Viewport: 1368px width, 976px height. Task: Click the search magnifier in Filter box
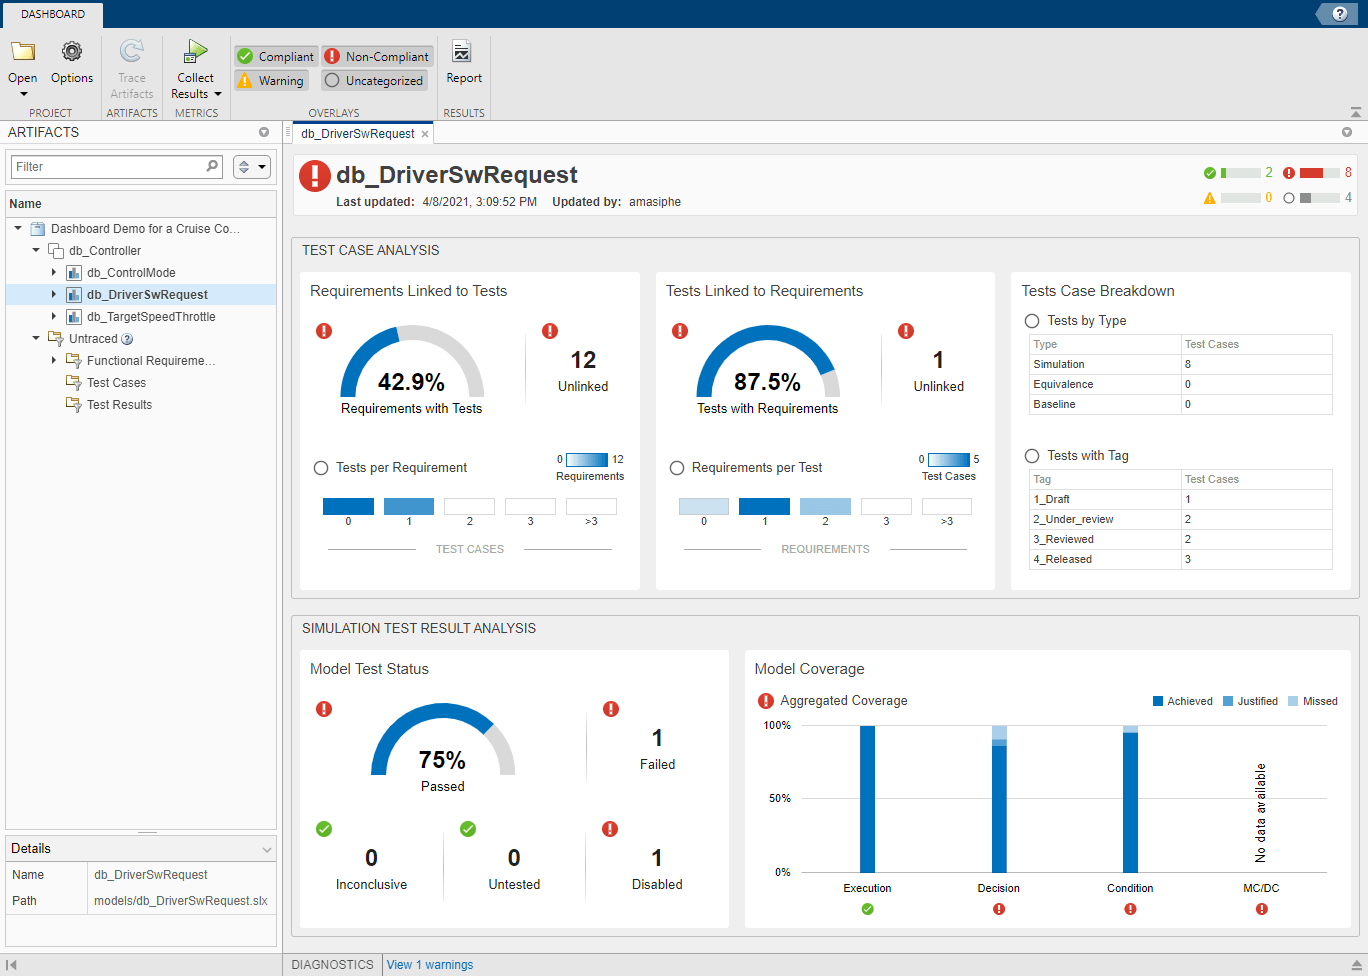pos(212,166)
